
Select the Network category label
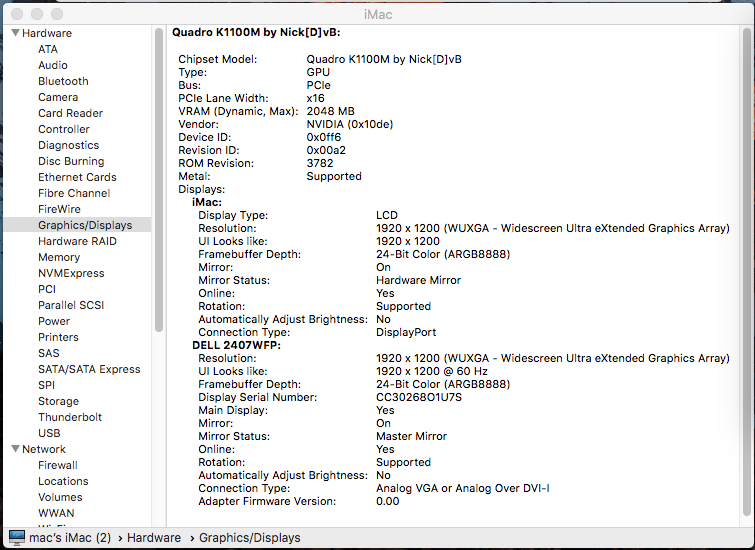[44, 449]
